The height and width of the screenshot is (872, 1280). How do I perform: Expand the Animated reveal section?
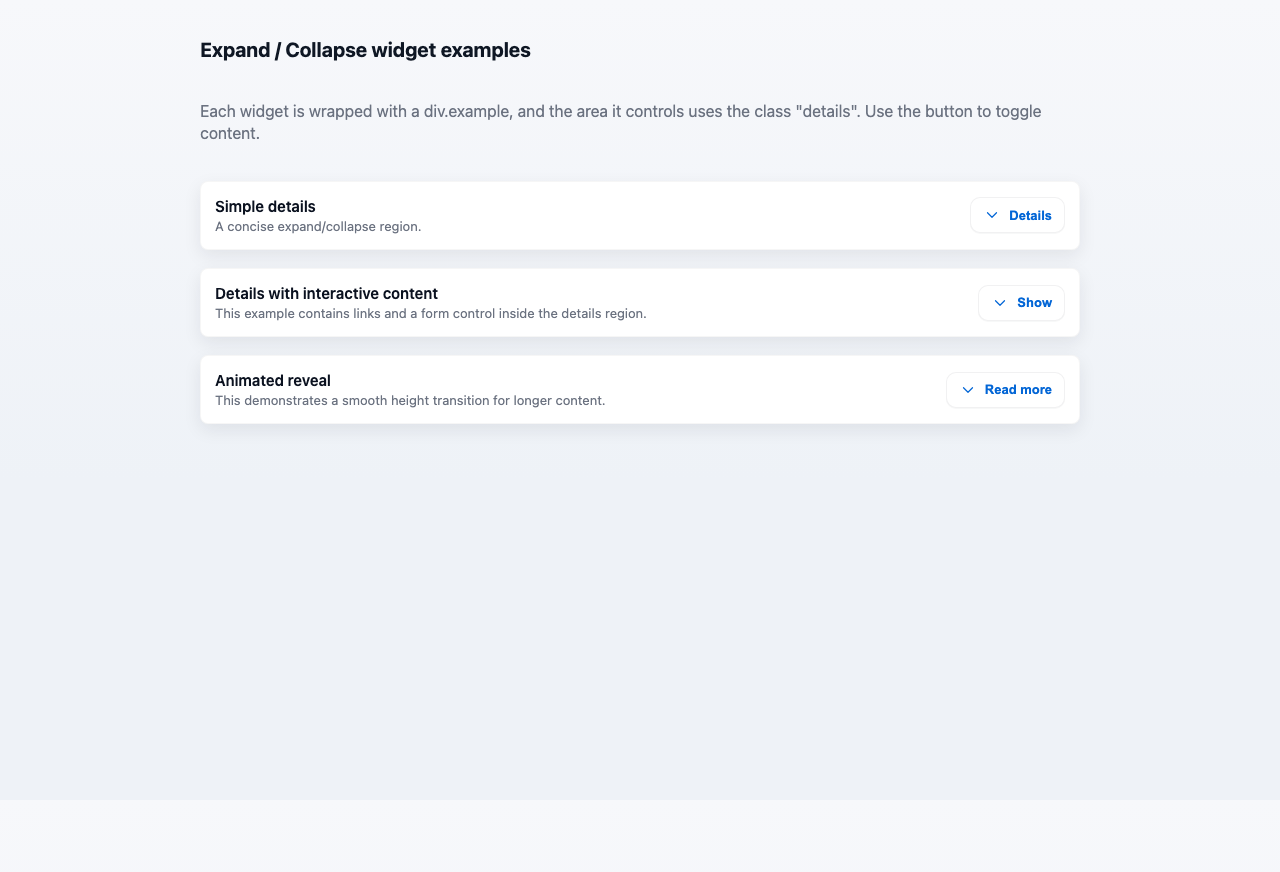tap(1005, 390)
